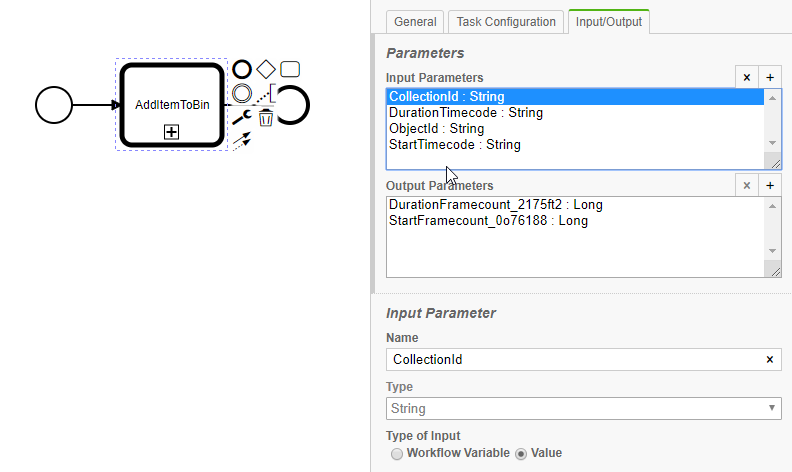
Task: Select the Value radio button
Action: (x=521, y=453)
